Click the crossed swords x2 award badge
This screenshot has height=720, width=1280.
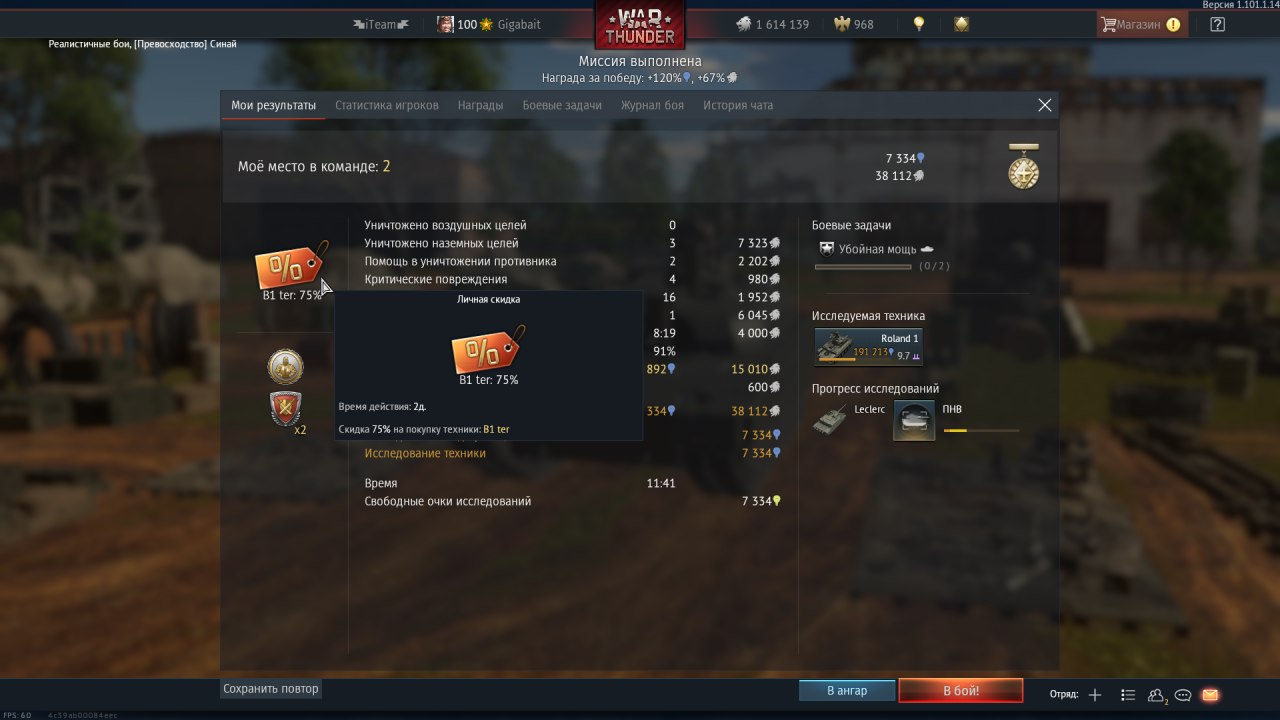(x=286, y=409)
